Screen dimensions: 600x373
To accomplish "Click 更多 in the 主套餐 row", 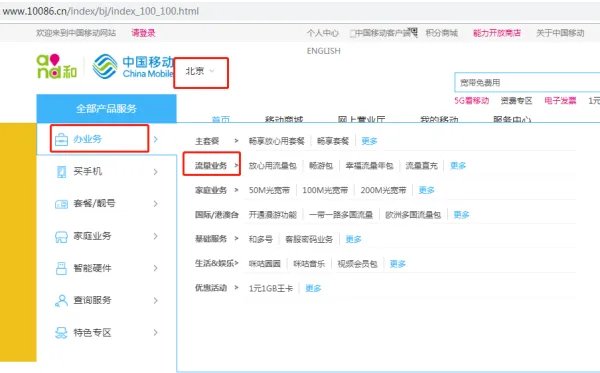I will [x=369, y=141].
